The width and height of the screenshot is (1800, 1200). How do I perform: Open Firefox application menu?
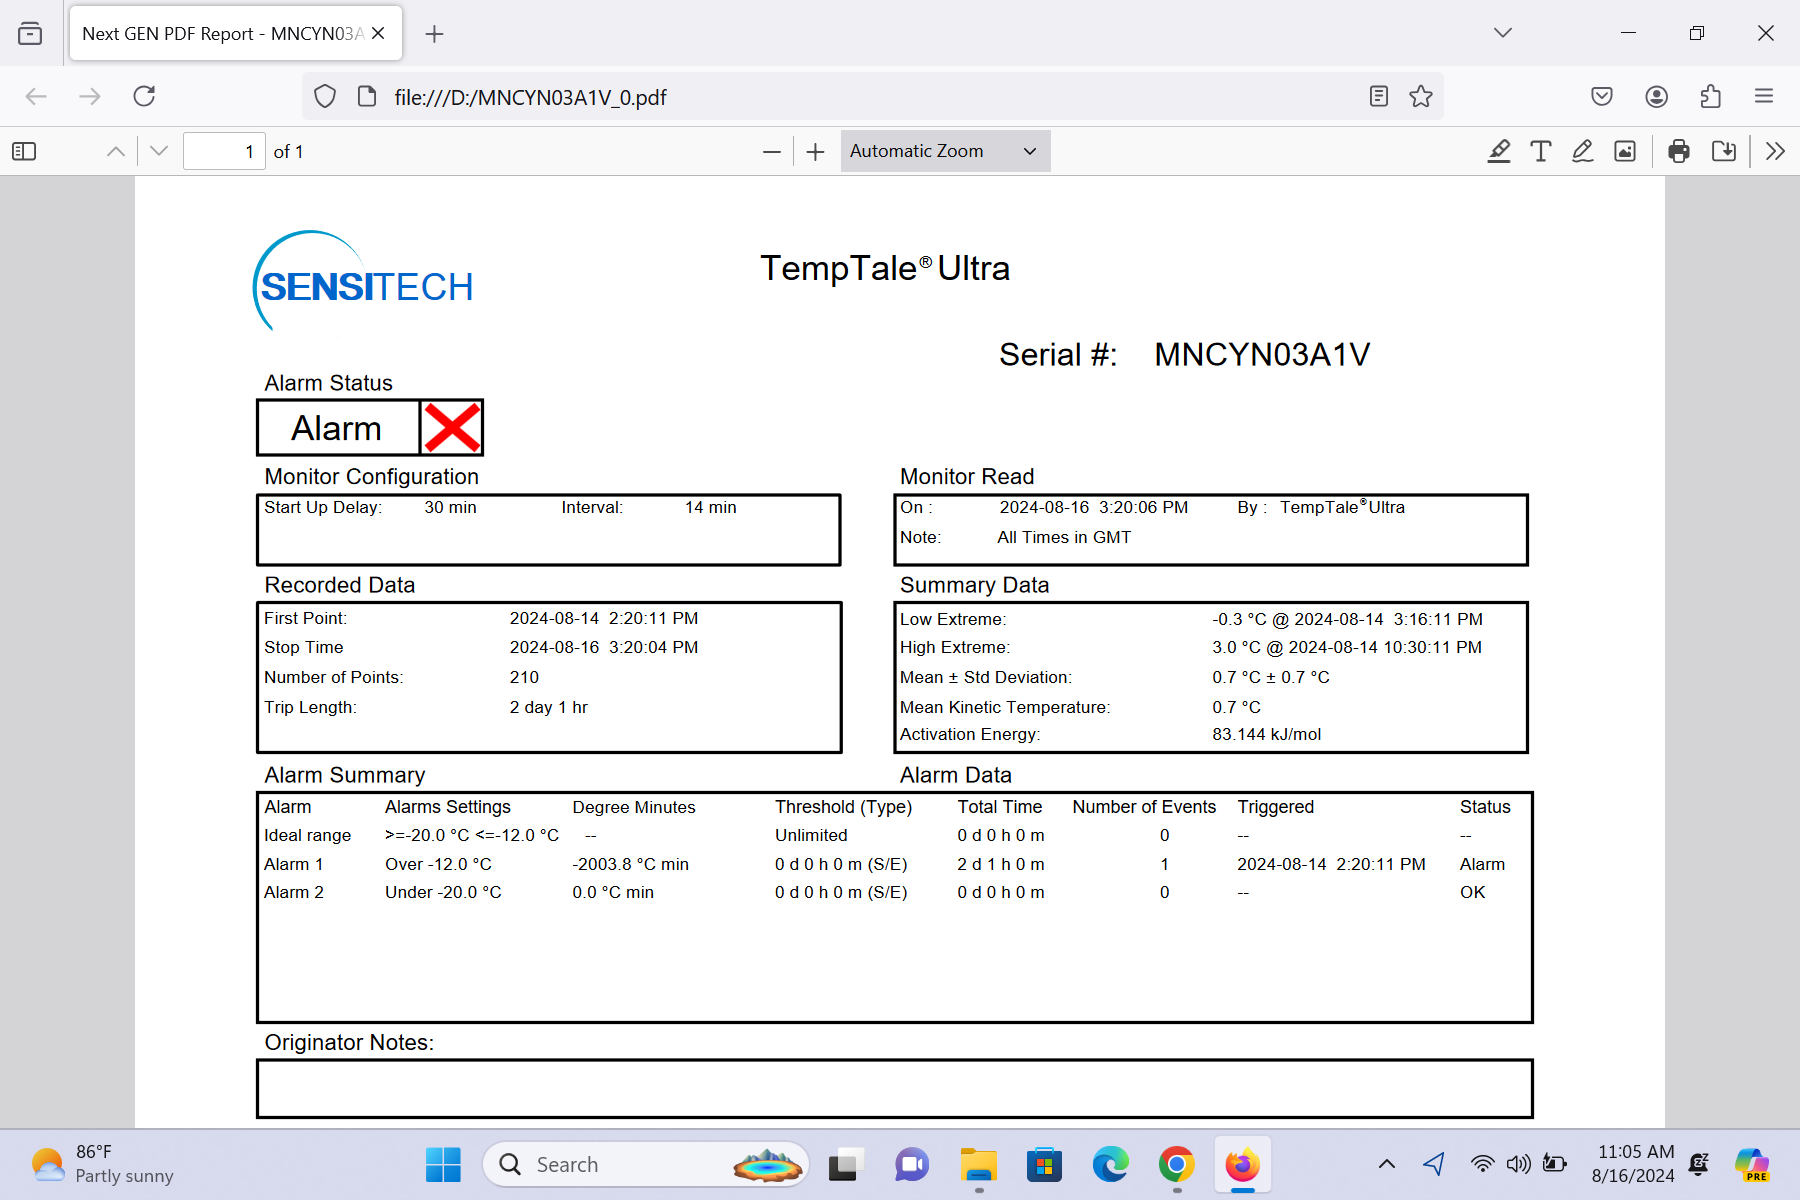(1764, 96)
